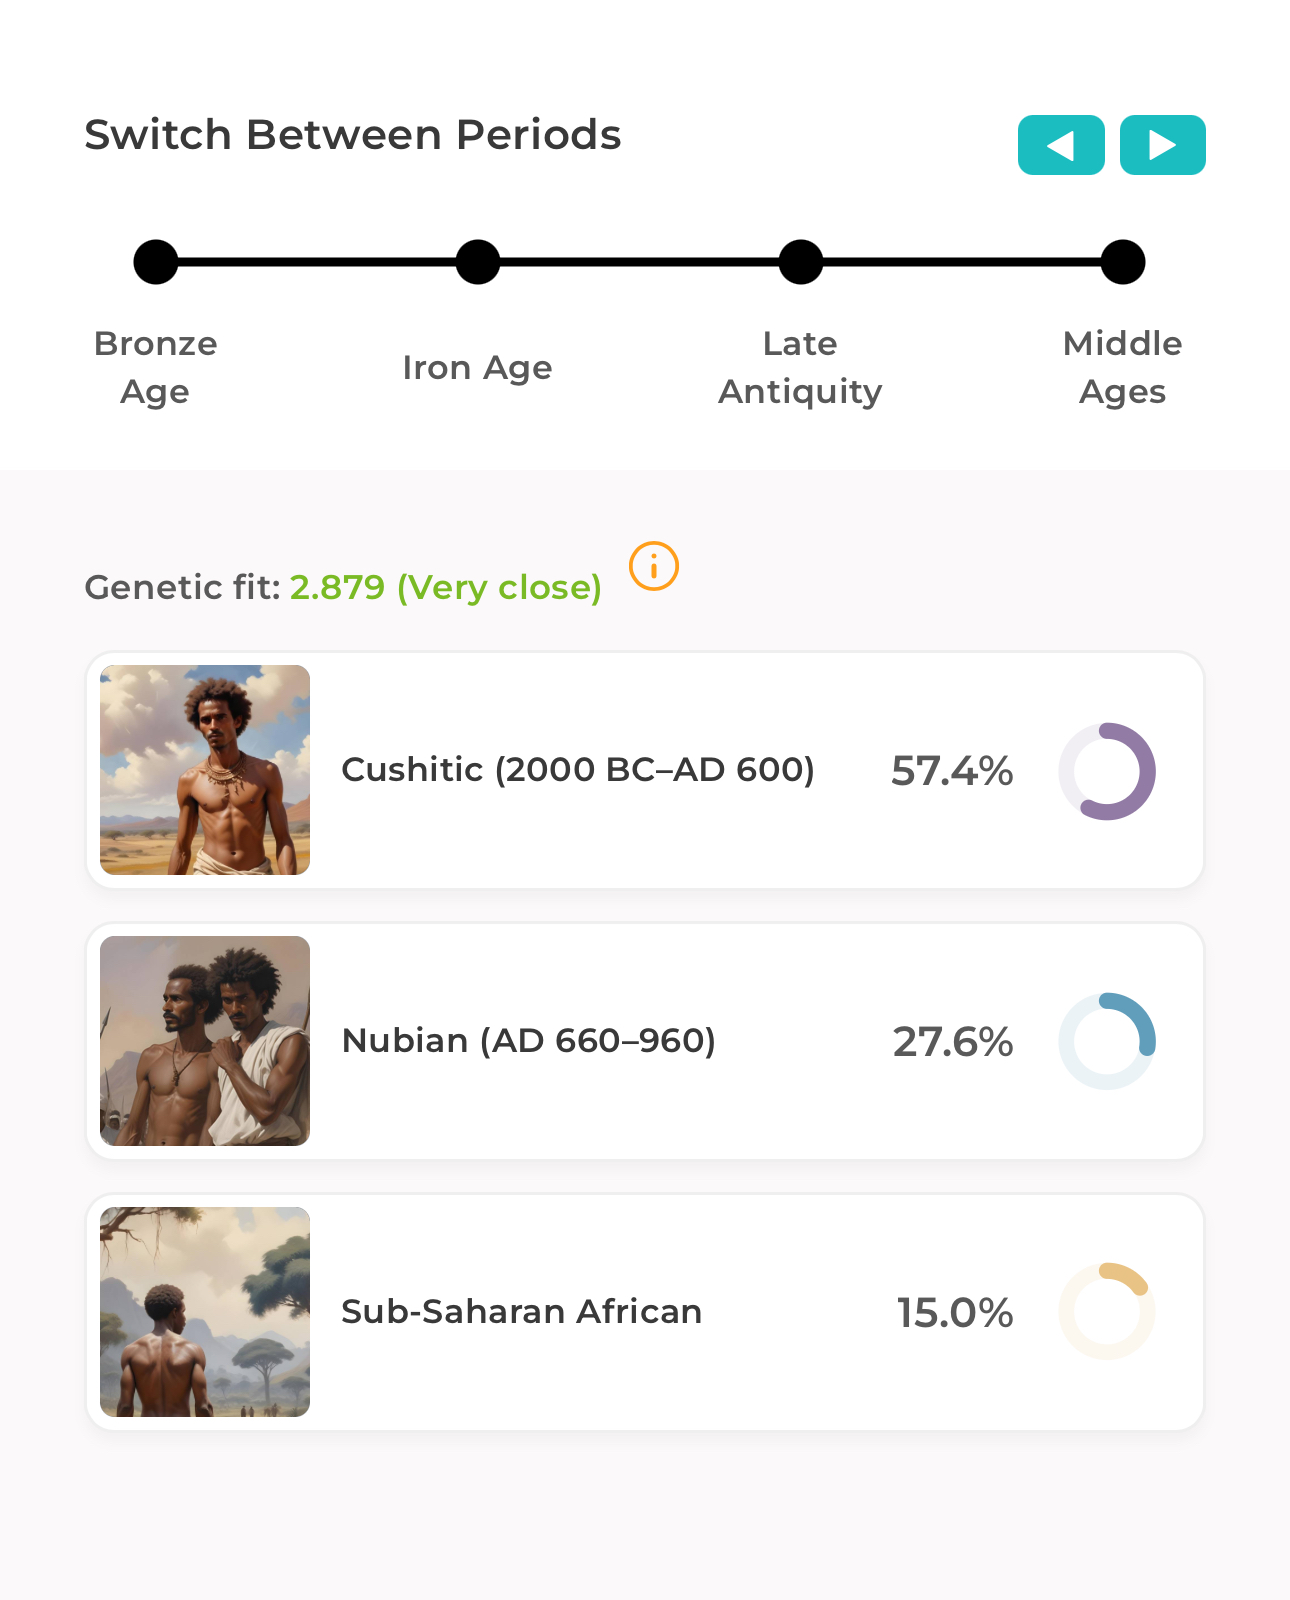Open the Nubian portrait thumbnail

click(x=205, y=1041)
